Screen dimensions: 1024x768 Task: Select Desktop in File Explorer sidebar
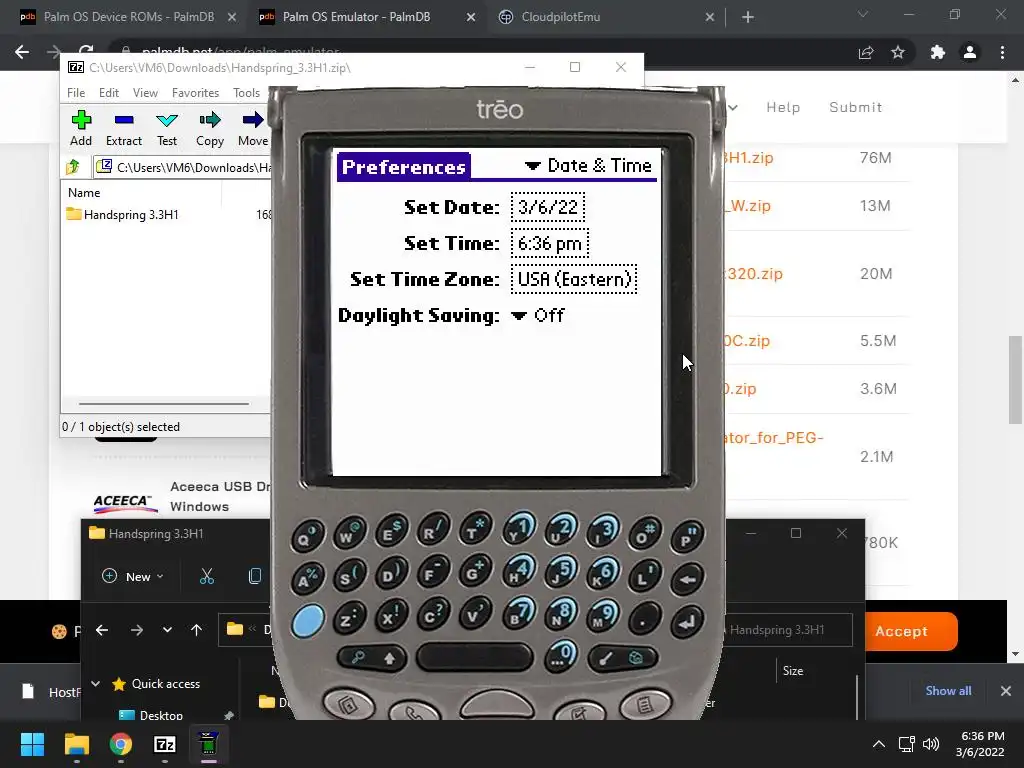tap(161, 714)
